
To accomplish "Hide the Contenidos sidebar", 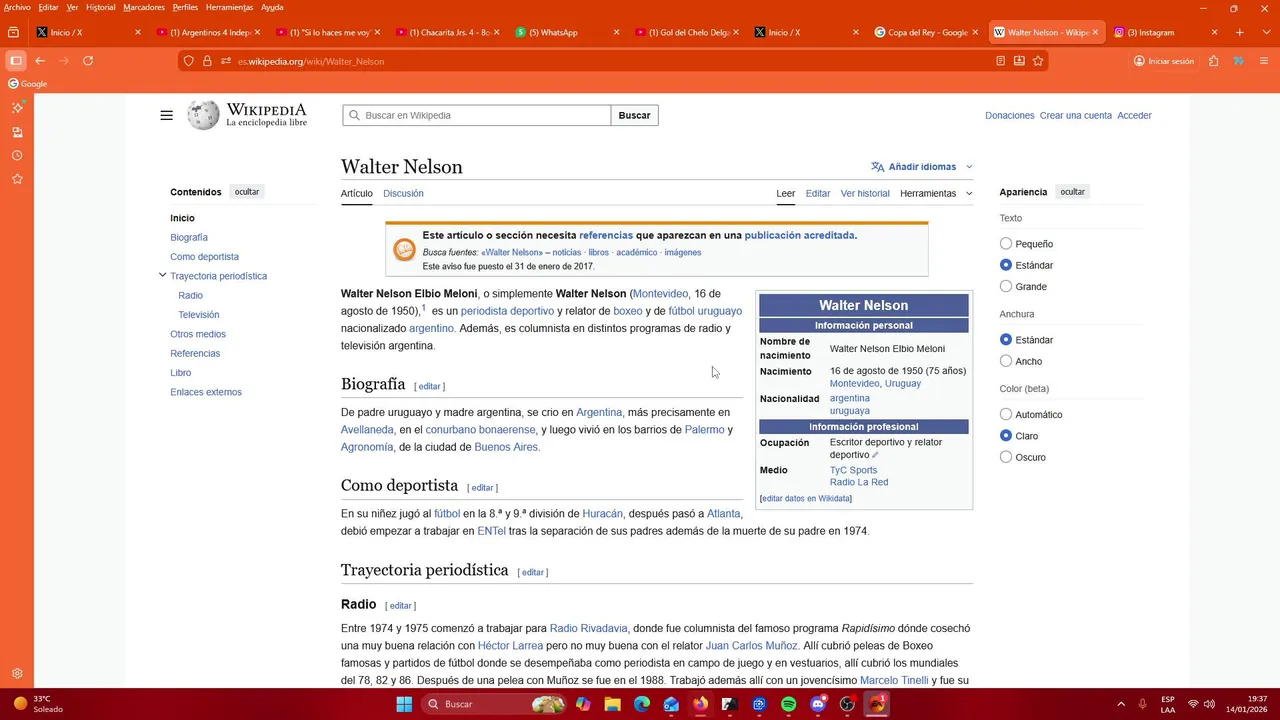I will coord(247,192).
